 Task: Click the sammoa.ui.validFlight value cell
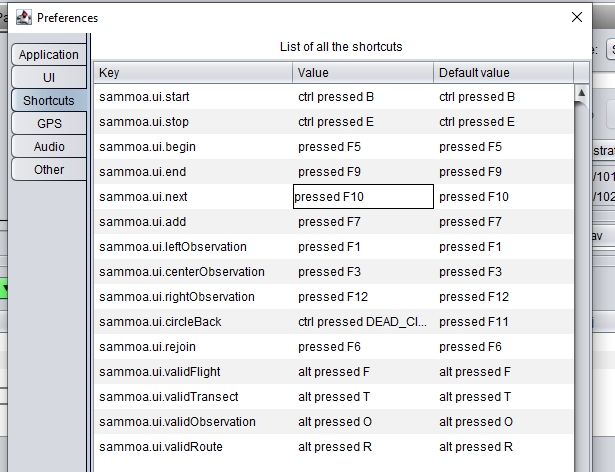click(363, 372)
